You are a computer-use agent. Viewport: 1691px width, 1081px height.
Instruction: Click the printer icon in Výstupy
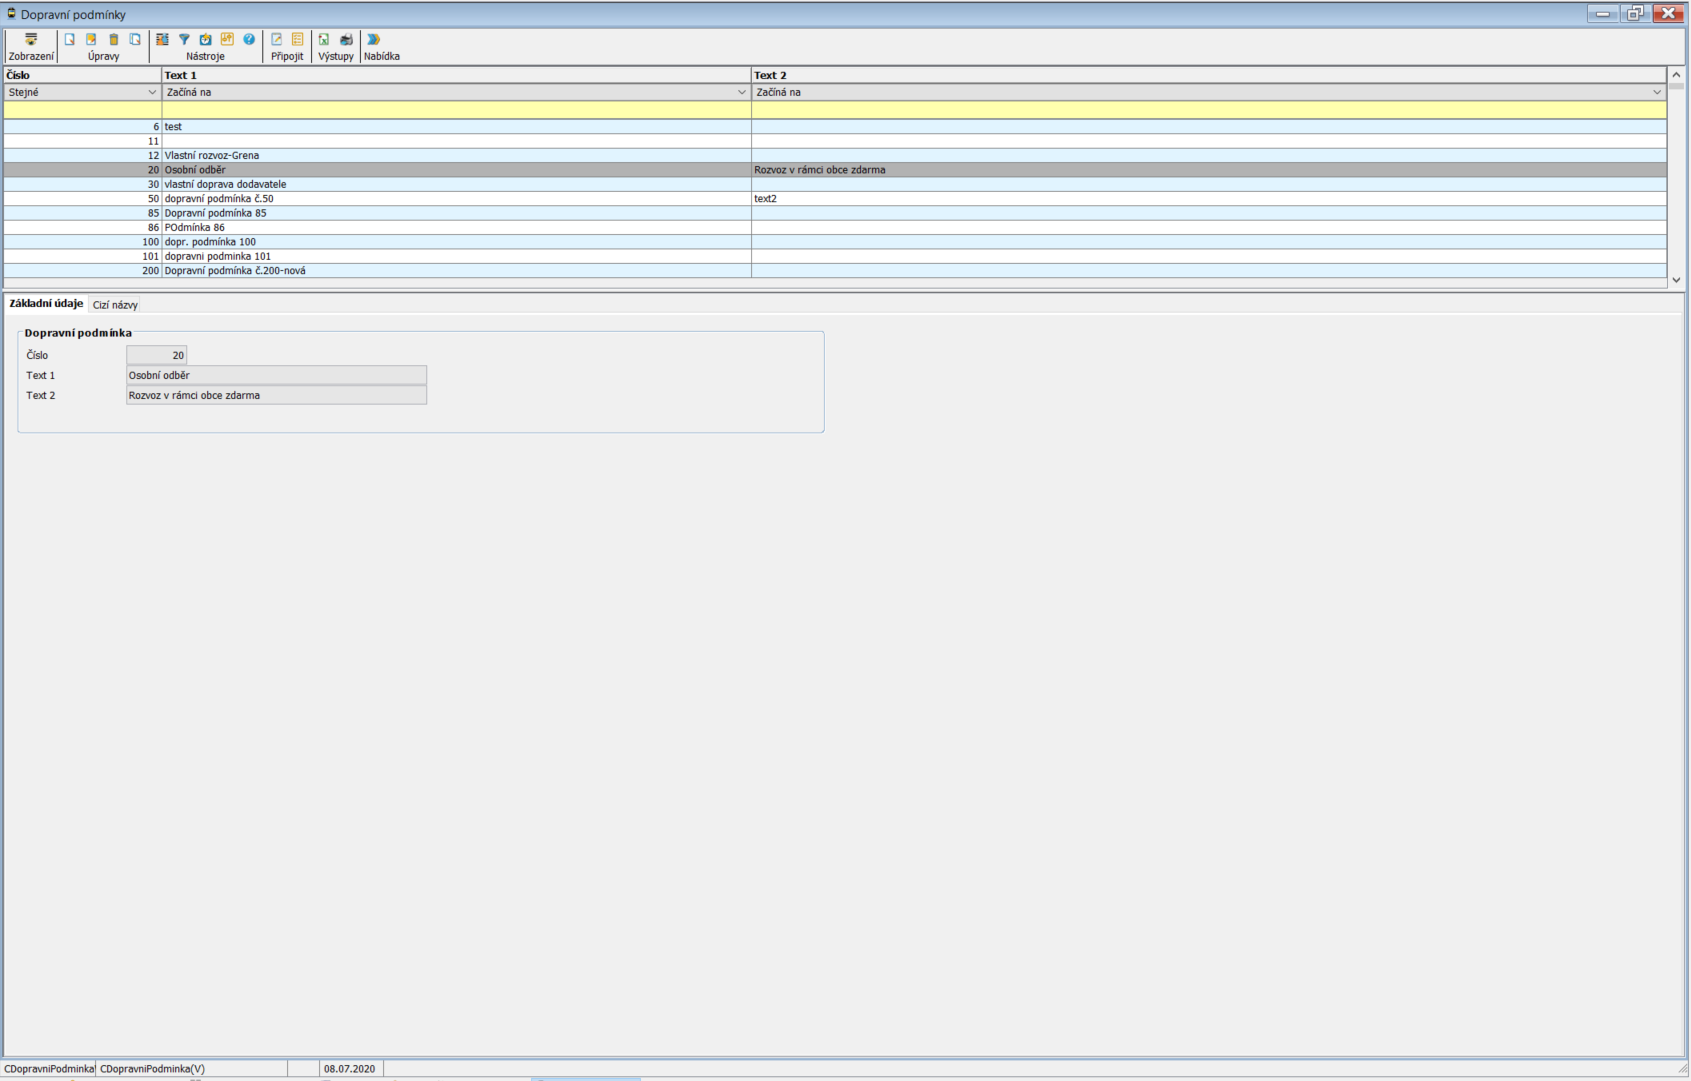coord(346,40)
